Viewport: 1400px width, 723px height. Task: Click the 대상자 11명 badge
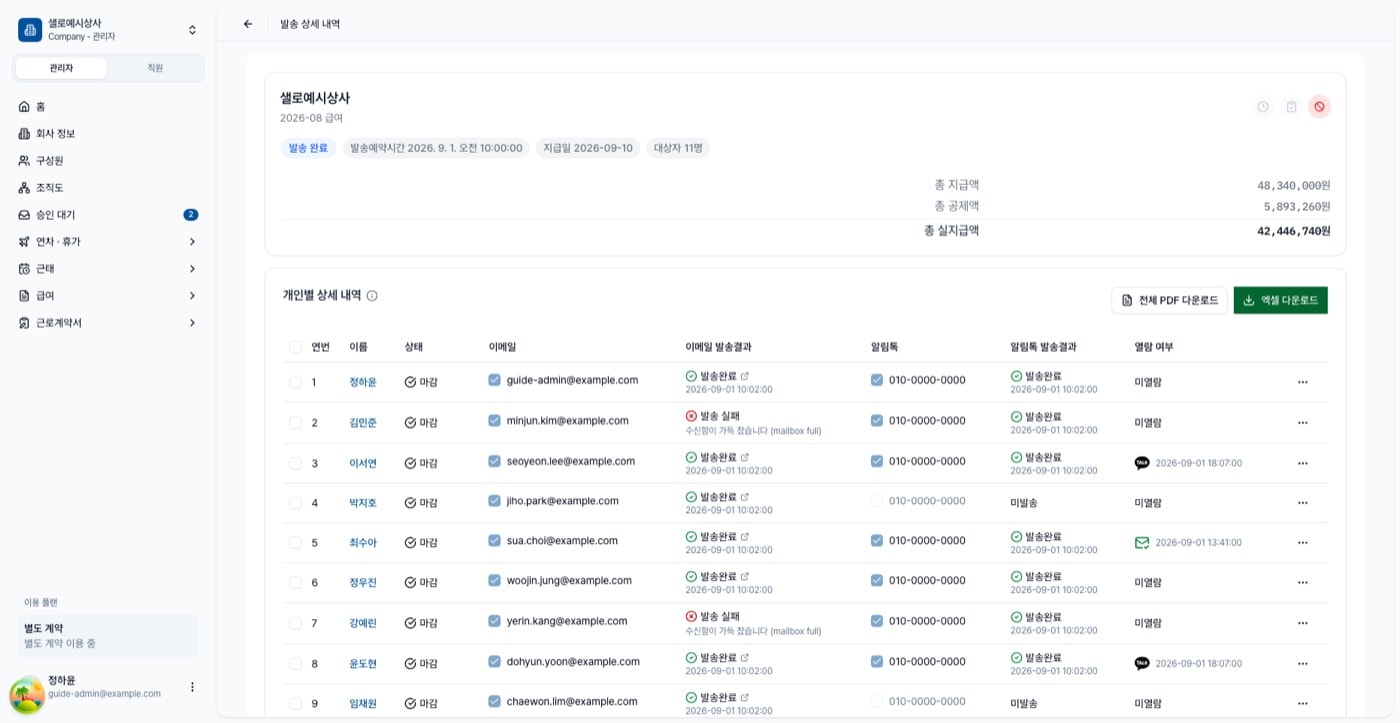pyautogui.click(x=678, y=148)
